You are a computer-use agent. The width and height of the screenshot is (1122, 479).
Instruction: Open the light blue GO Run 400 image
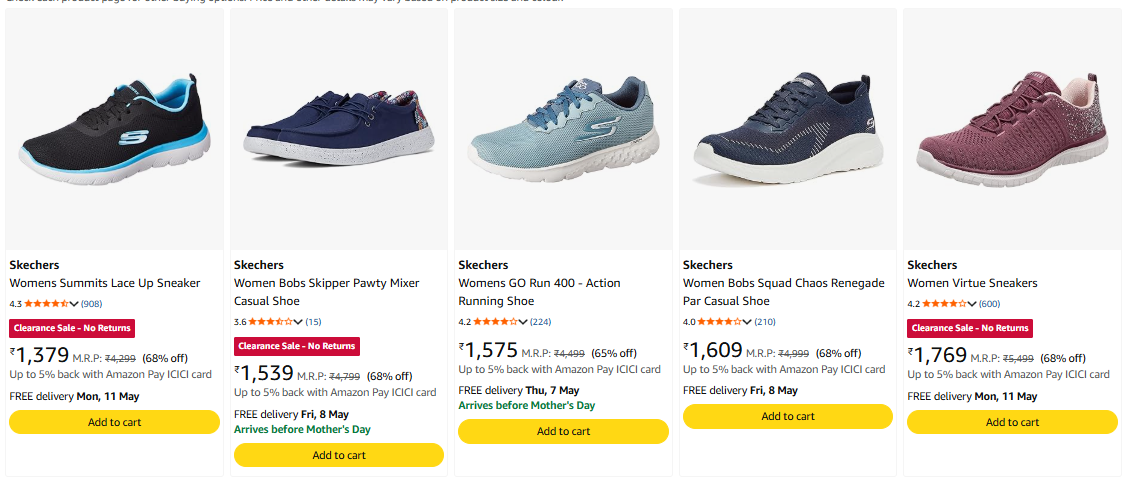tap(563, 129)
